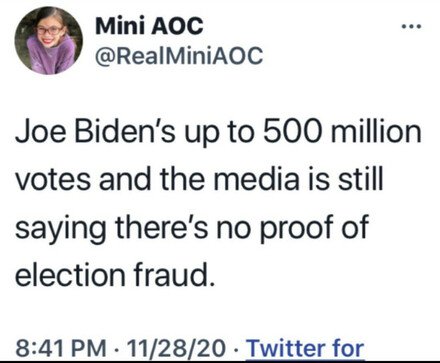Click the dot separator before 'Twitter for'
The width and height of the screenshot is (440, 363).
(236, 349)
